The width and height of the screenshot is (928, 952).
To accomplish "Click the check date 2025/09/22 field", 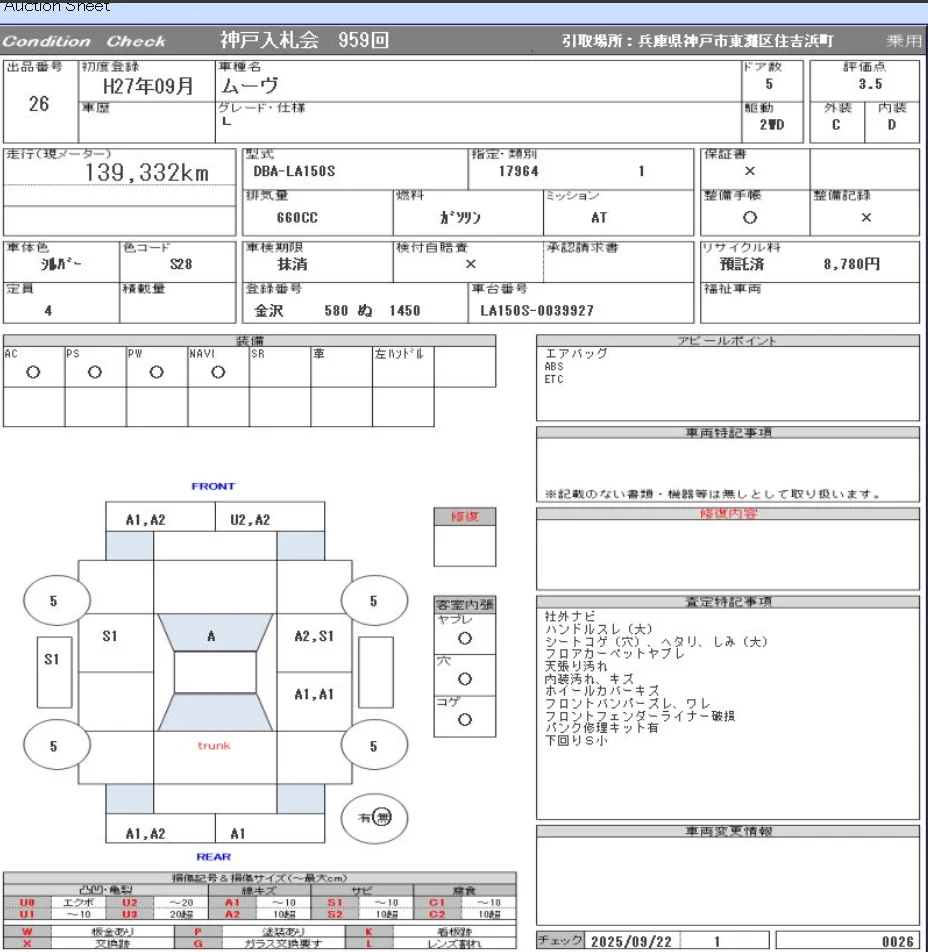I will click(x=633, y=941).
